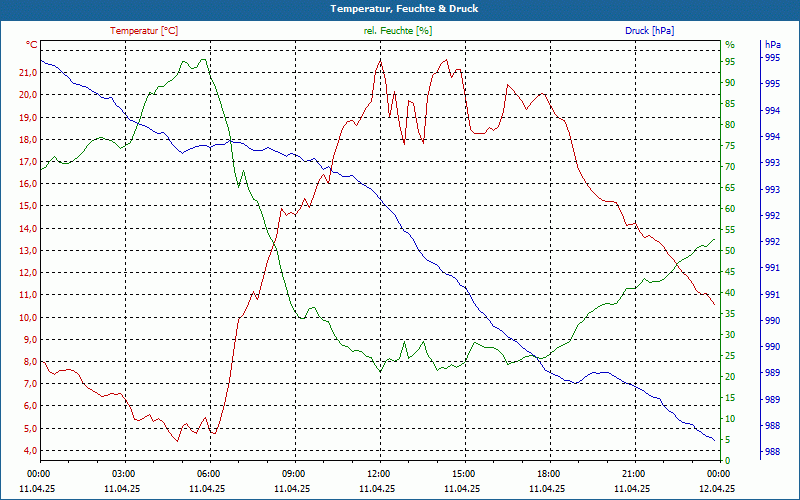
Task: Click the green '75' humidity axis value
Action: click(x=730, y=146)
